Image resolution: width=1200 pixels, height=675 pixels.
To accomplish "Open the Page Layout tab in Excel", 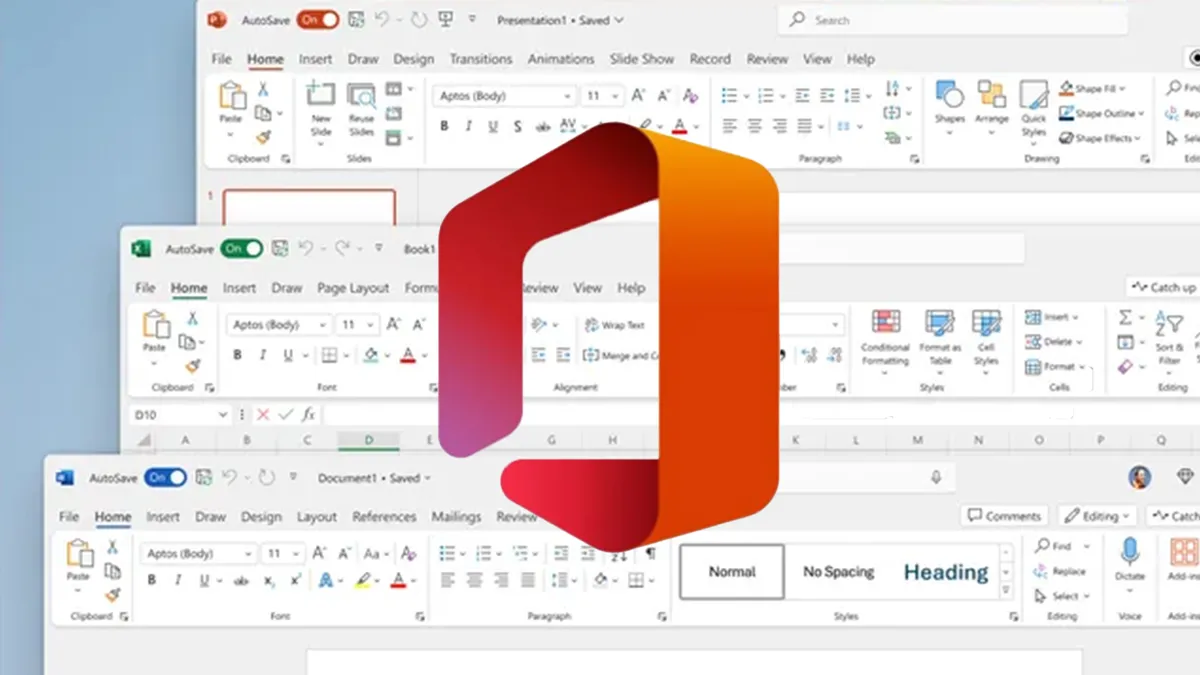I will pos(353,288).
